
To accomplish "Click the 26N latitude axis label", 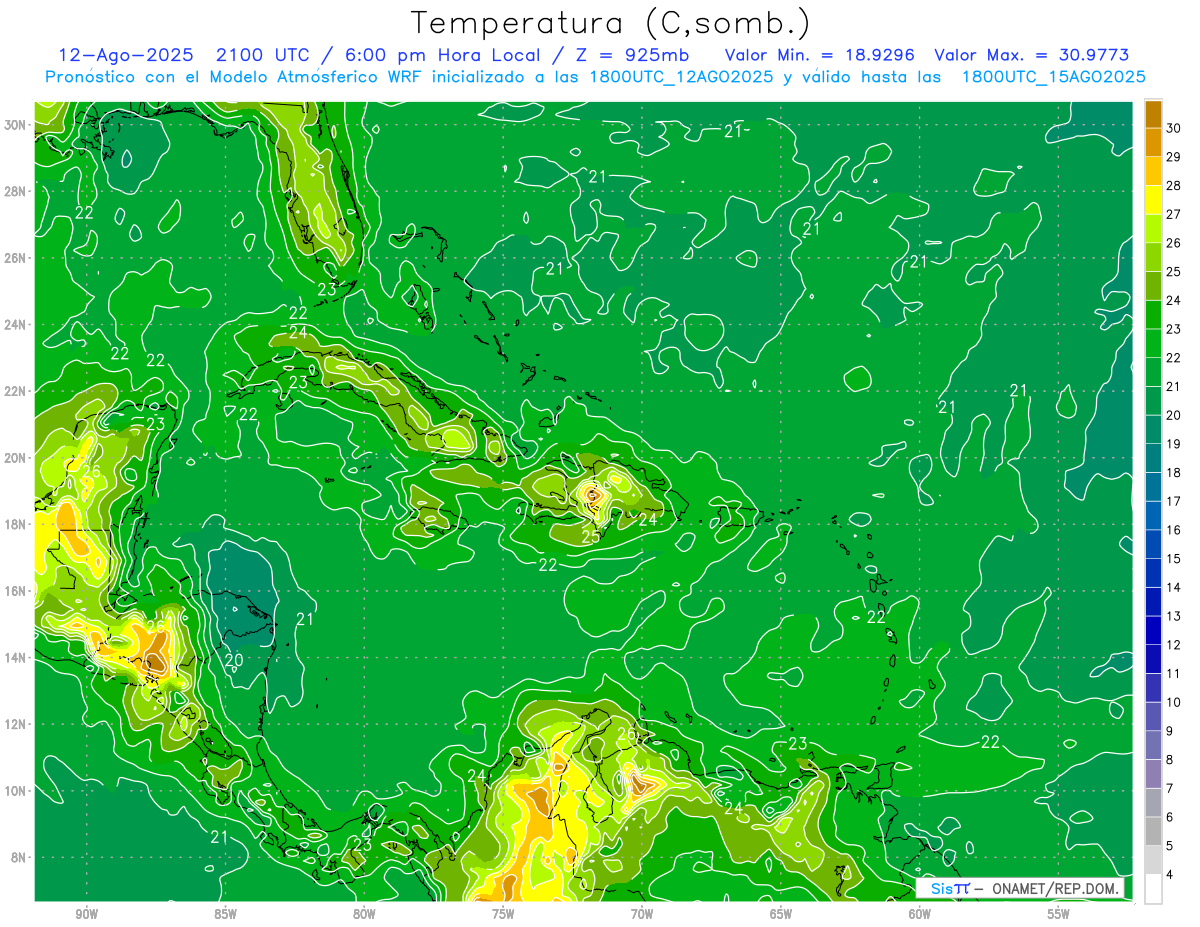I will tap(16, 257).
